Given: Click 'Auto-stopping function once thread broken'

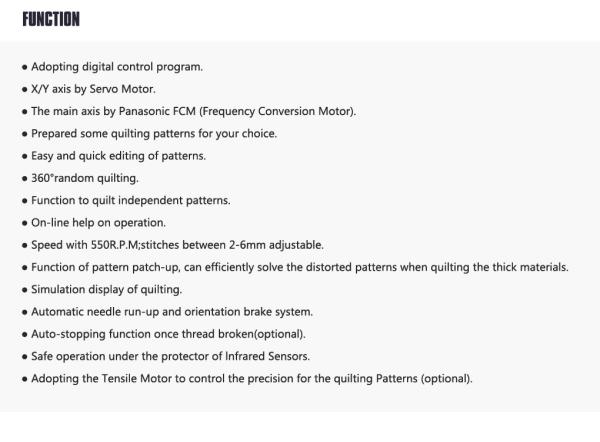Looking at the screenshot, I should coord(168,334).
